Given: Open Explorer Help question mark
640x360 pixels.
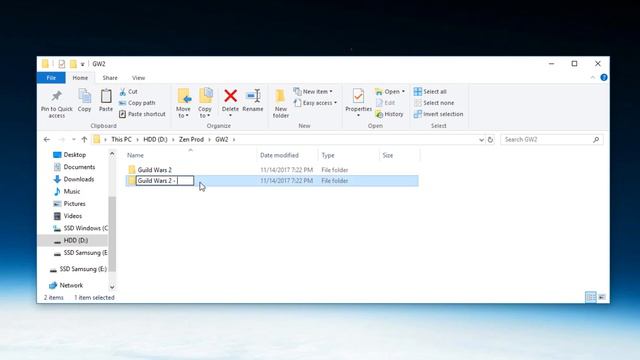Looking at the screenshot, I should click(x=604, y=78).
